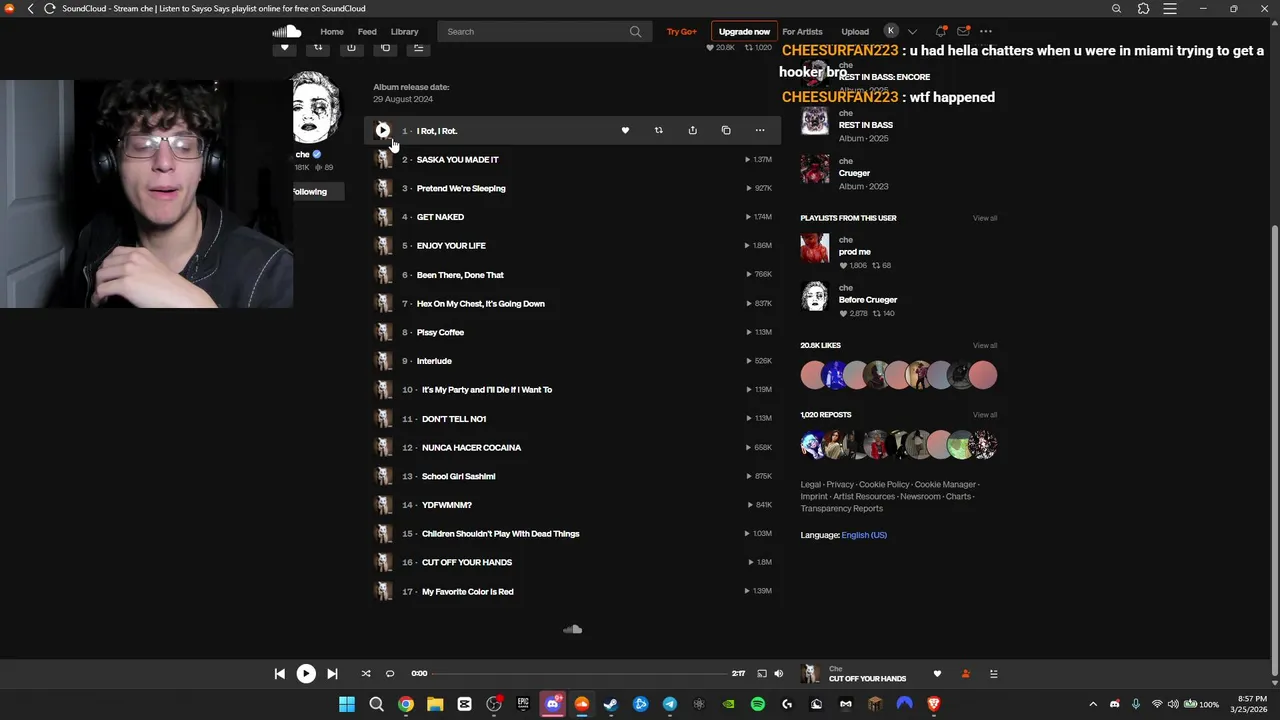This screenshot has width=1280, height=720.
Task: Open the Library tab
Action: coord(405,31)
